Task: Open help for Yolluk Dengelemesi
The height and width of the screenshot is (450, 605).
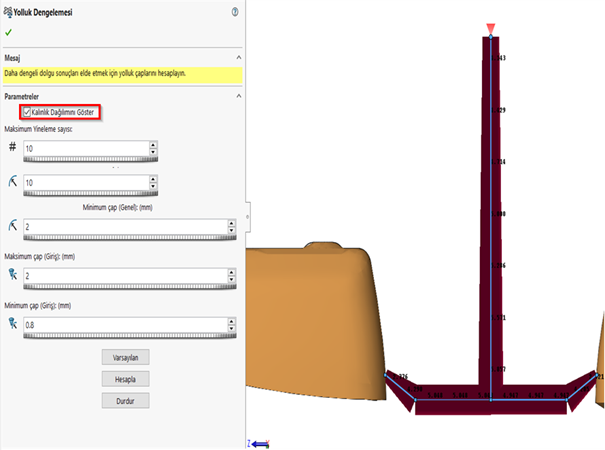Action: 234,12
